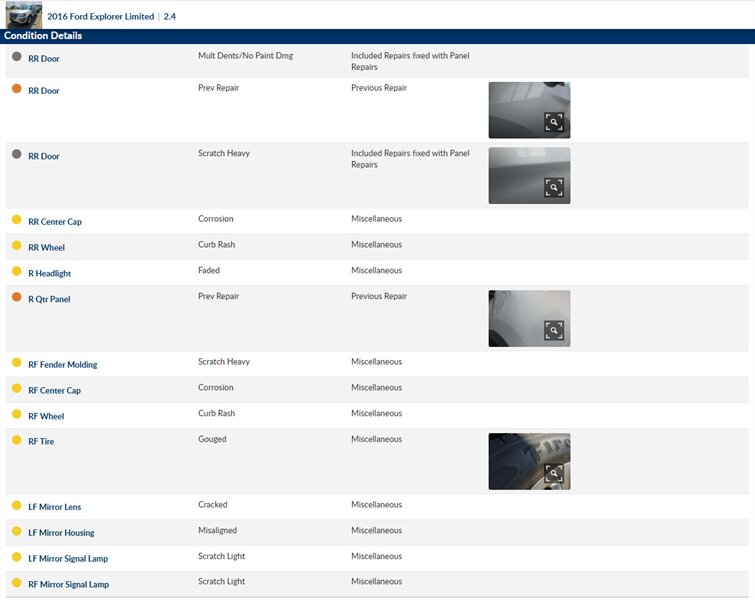Click the R Headlight item link
The width and height of the screenshot is (755, 600).
pyautogui.click(x=49, y=274)
